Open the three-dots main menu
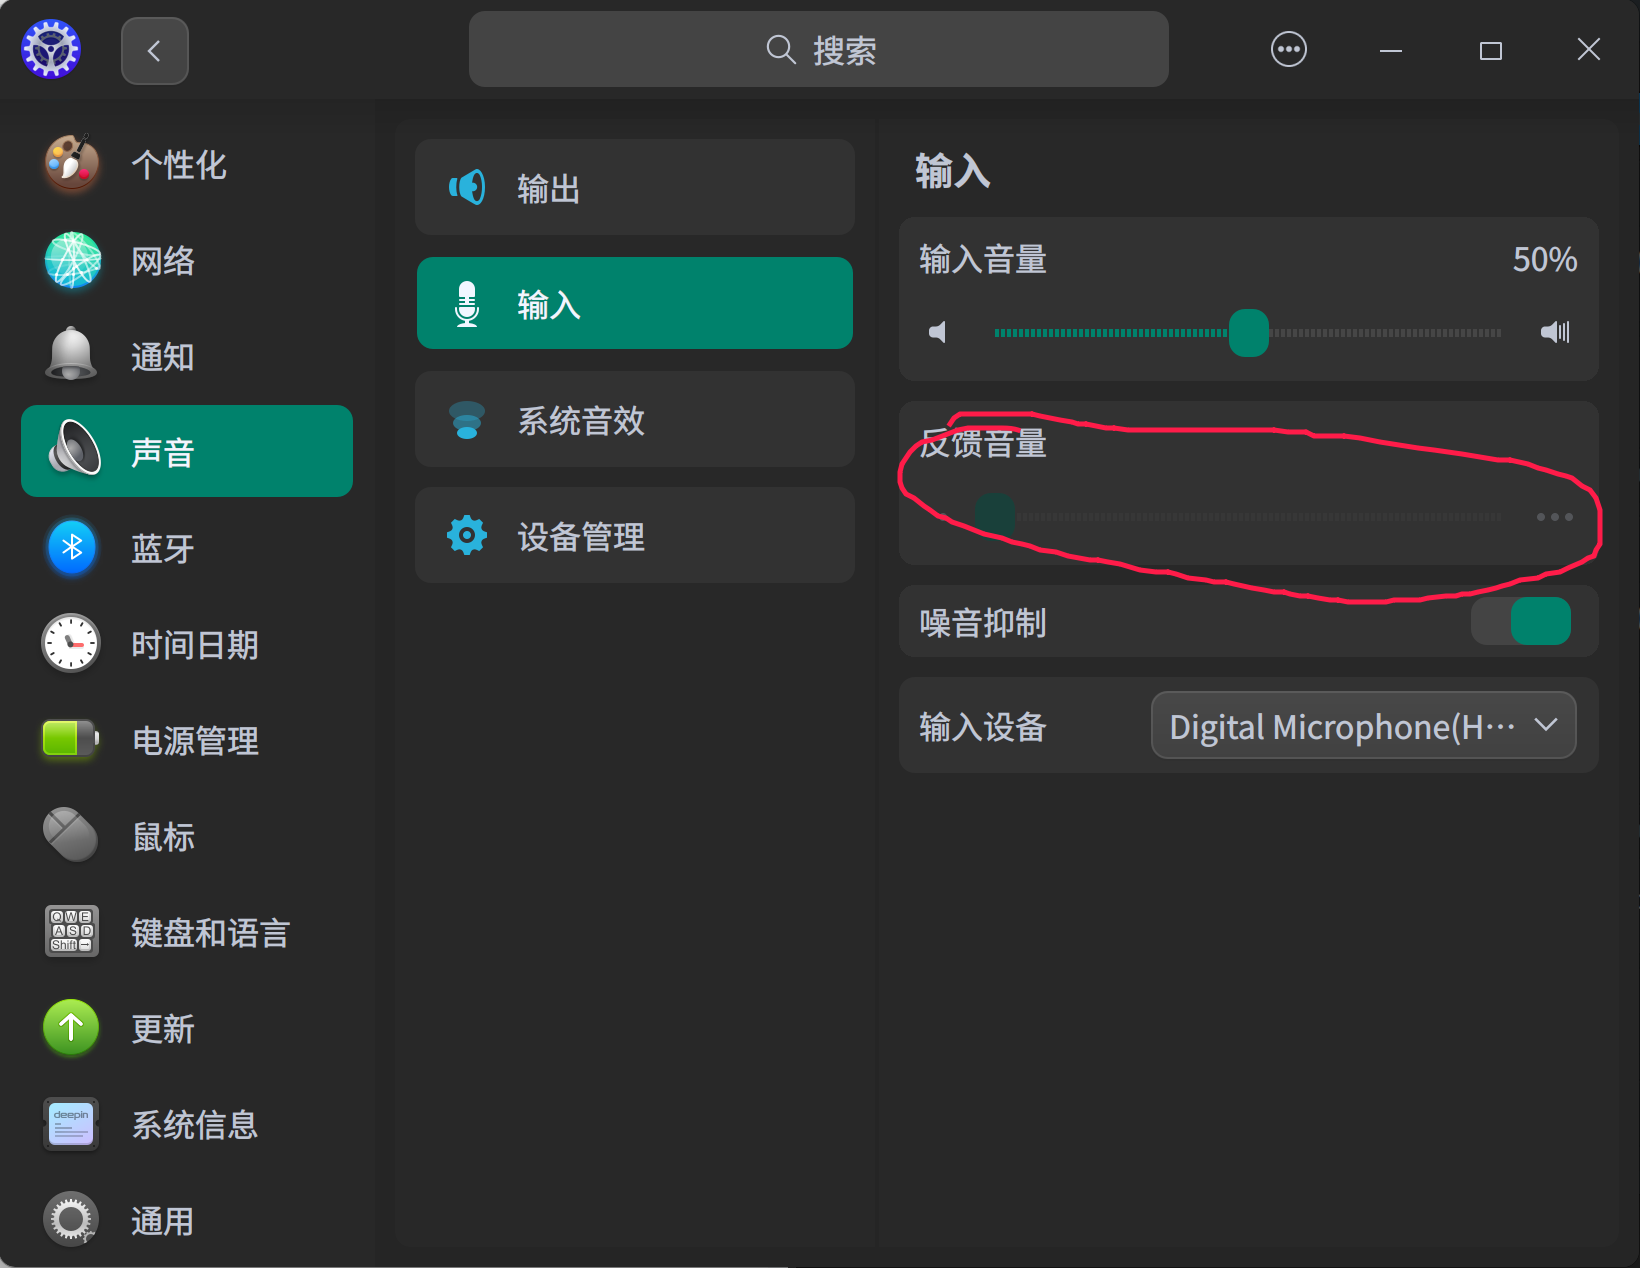This screenshot has height=1268, width=1640. point(1288,50)
